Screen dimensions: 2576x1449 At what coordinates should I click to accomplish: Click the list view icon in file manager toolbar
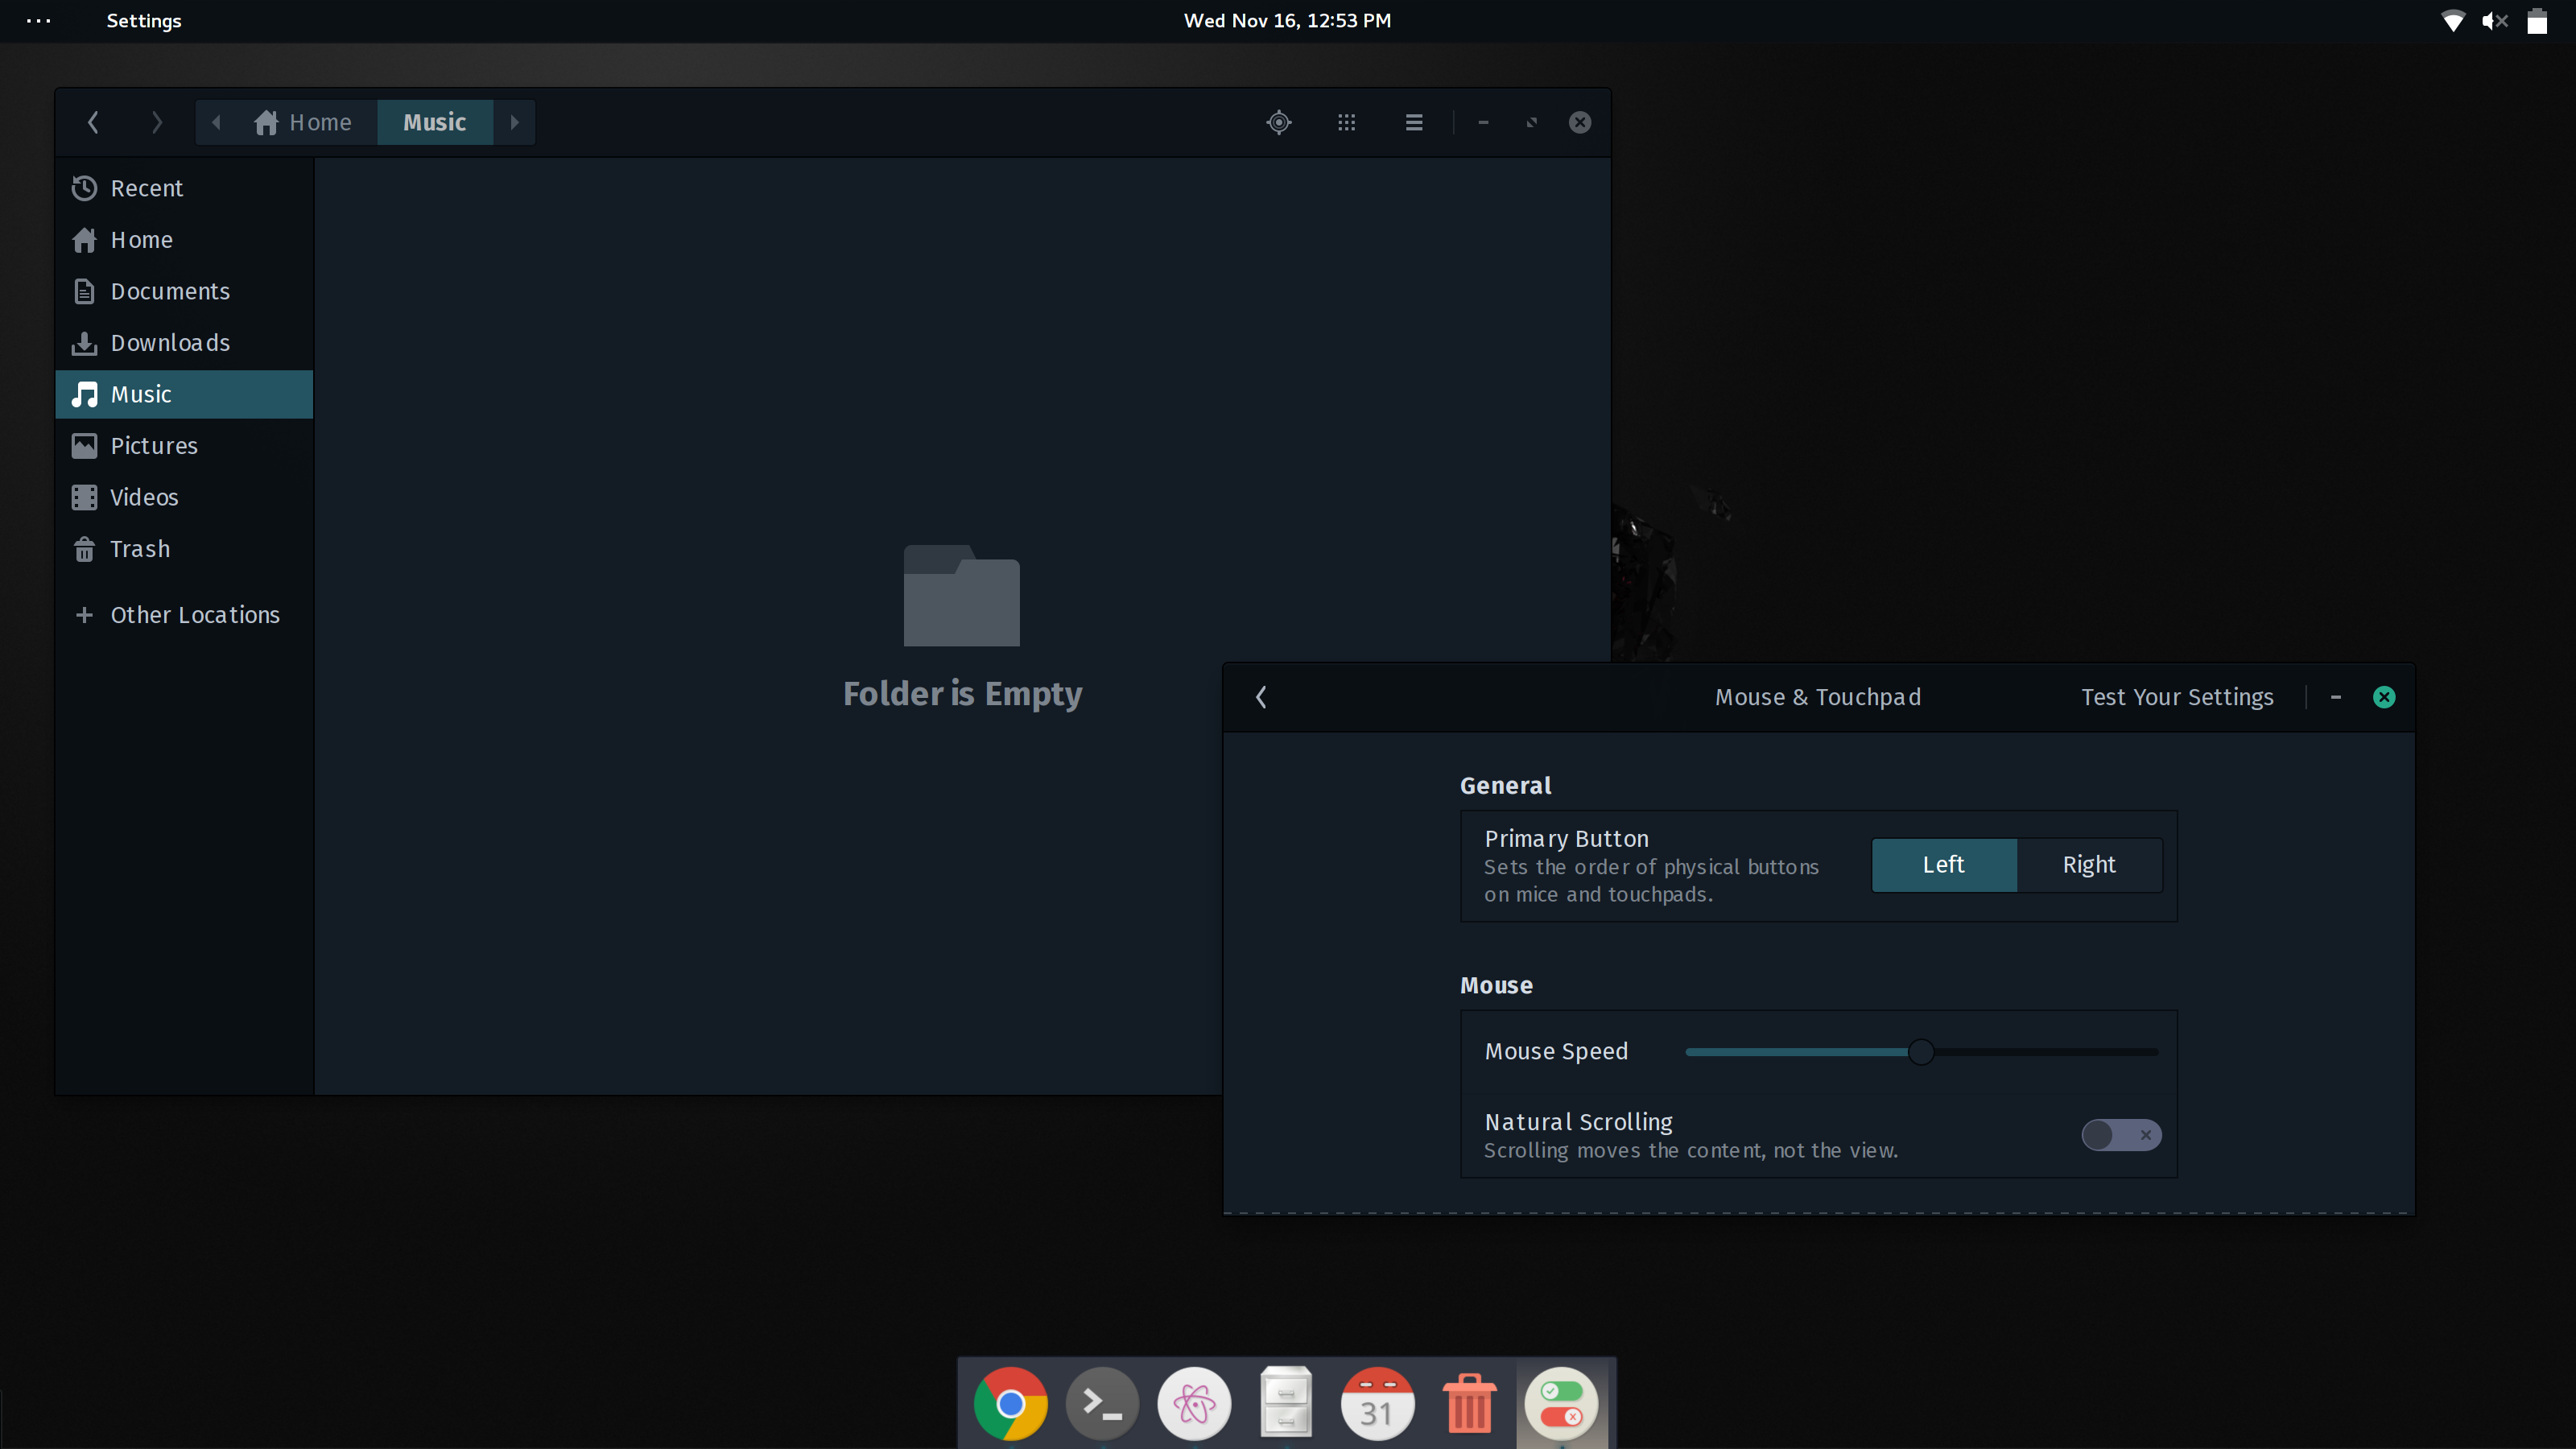(x=1414, y=120)
